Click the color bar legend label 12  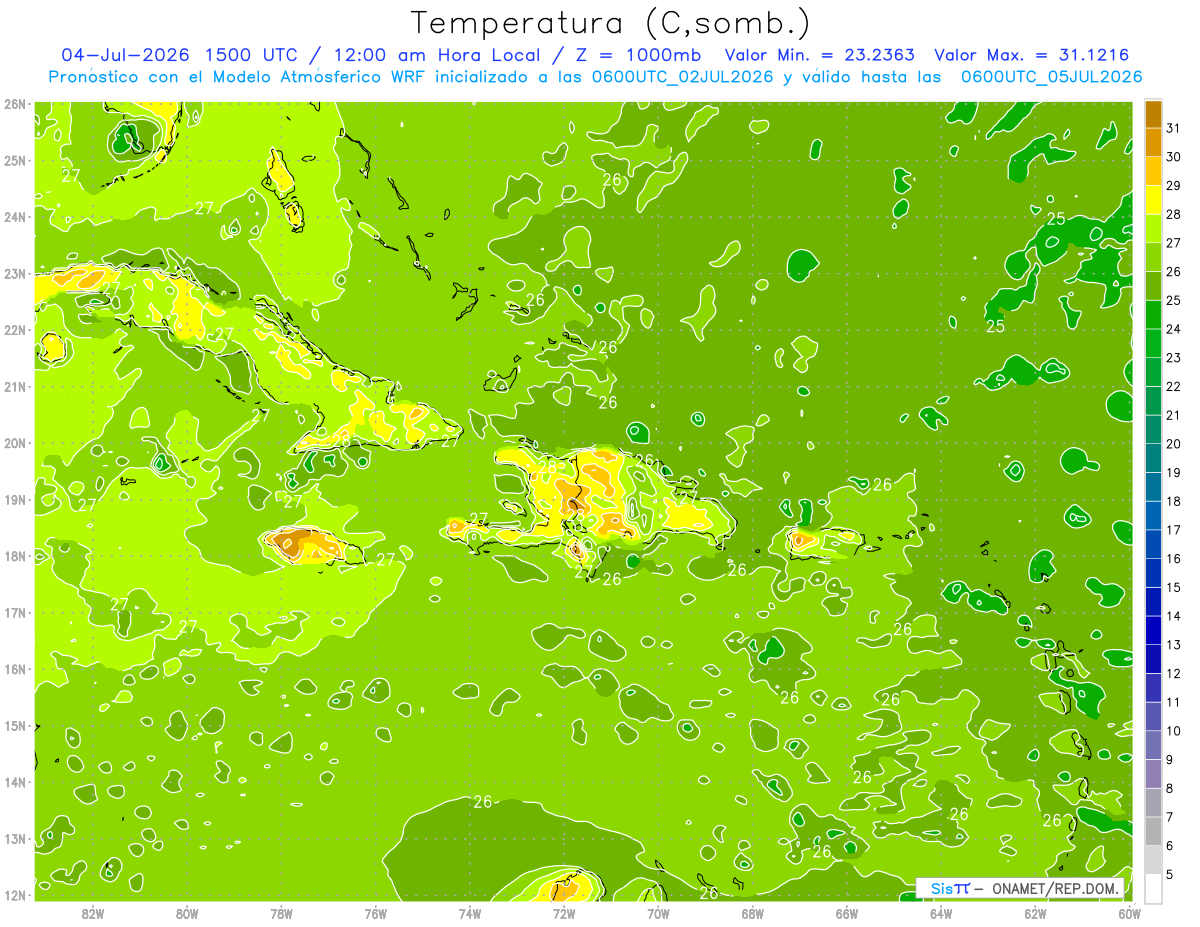point(1173,674)
